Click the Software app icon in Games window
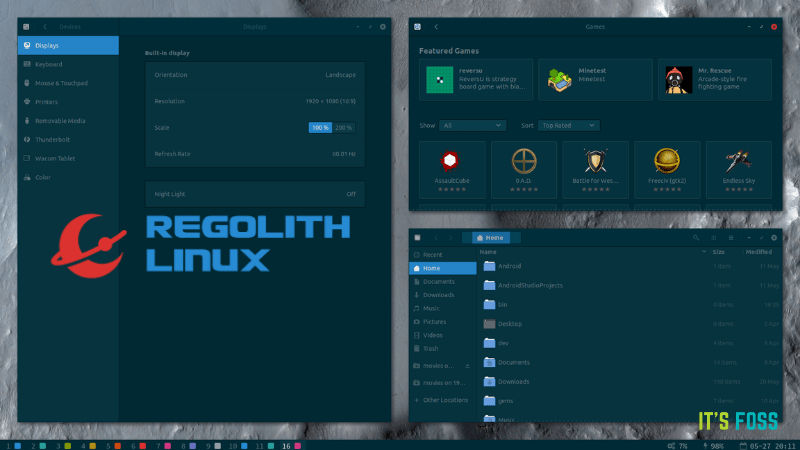Viewport: 800px width, 450px height. tap(417, 27)
